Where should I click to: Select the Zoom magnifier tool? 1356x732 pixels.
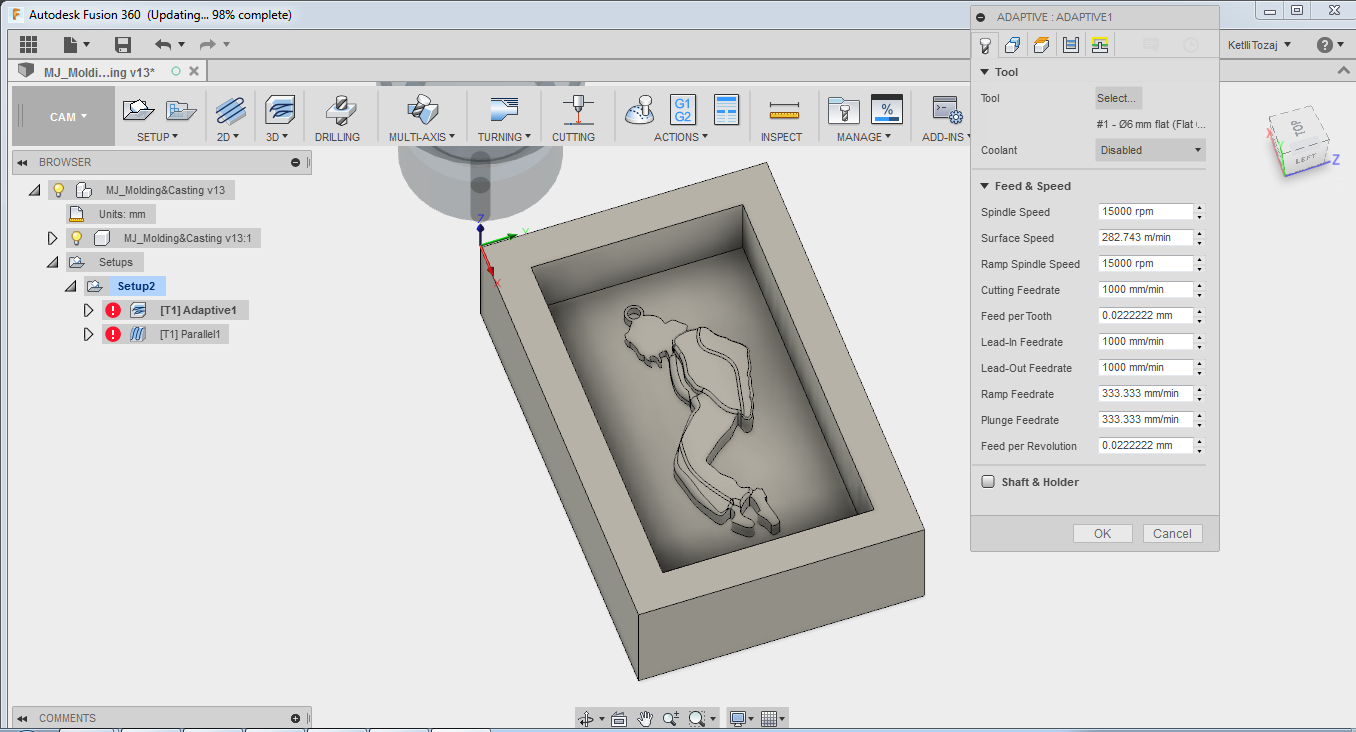point(670,718)
